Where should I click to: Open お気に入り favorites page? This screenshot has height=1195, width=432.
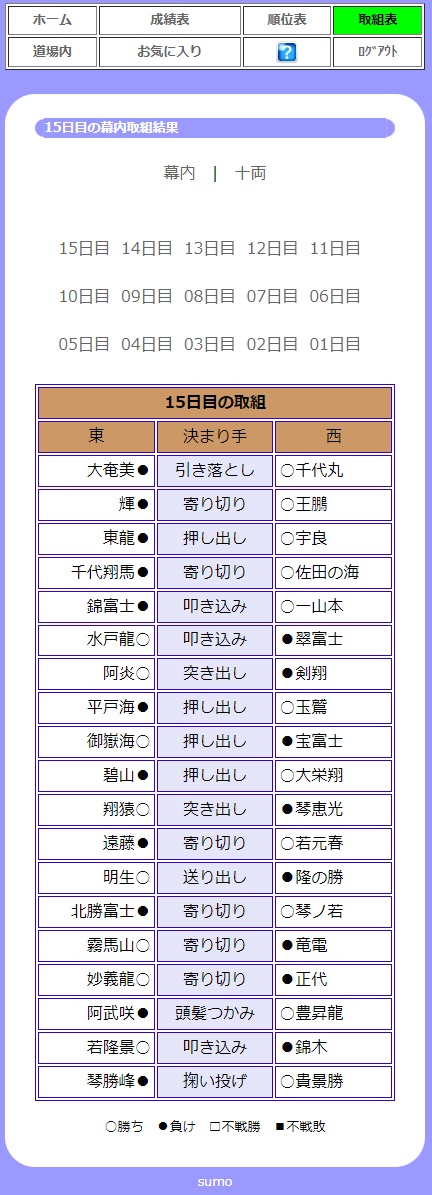pos(170,53)
